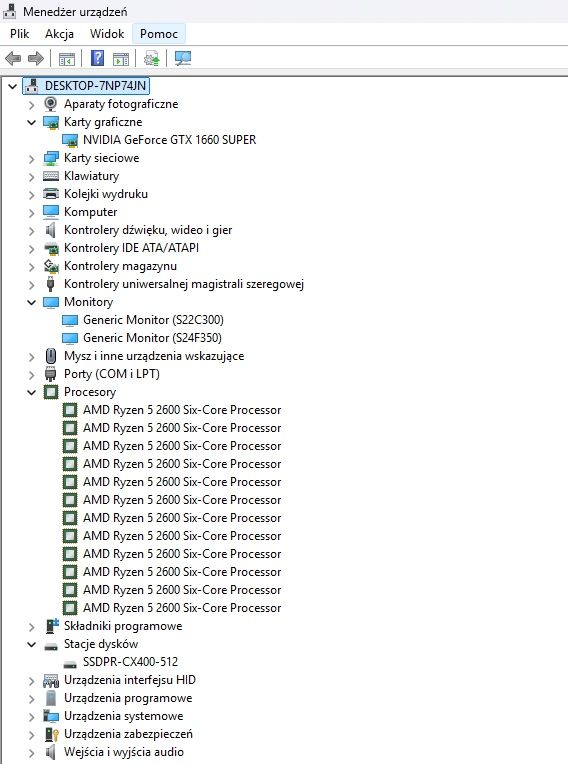Click the Show/Hide action pane toolbar icon
This screenshot has height=764, width=568.
point(121,59)
